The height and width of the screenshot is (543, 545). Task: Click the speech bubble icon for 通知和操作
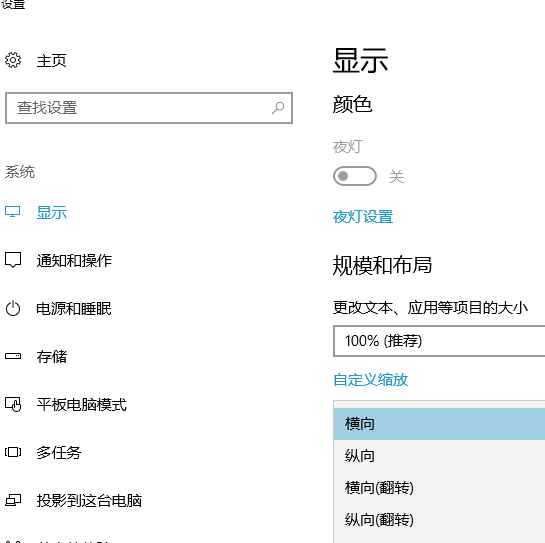[x=13, y=260]
